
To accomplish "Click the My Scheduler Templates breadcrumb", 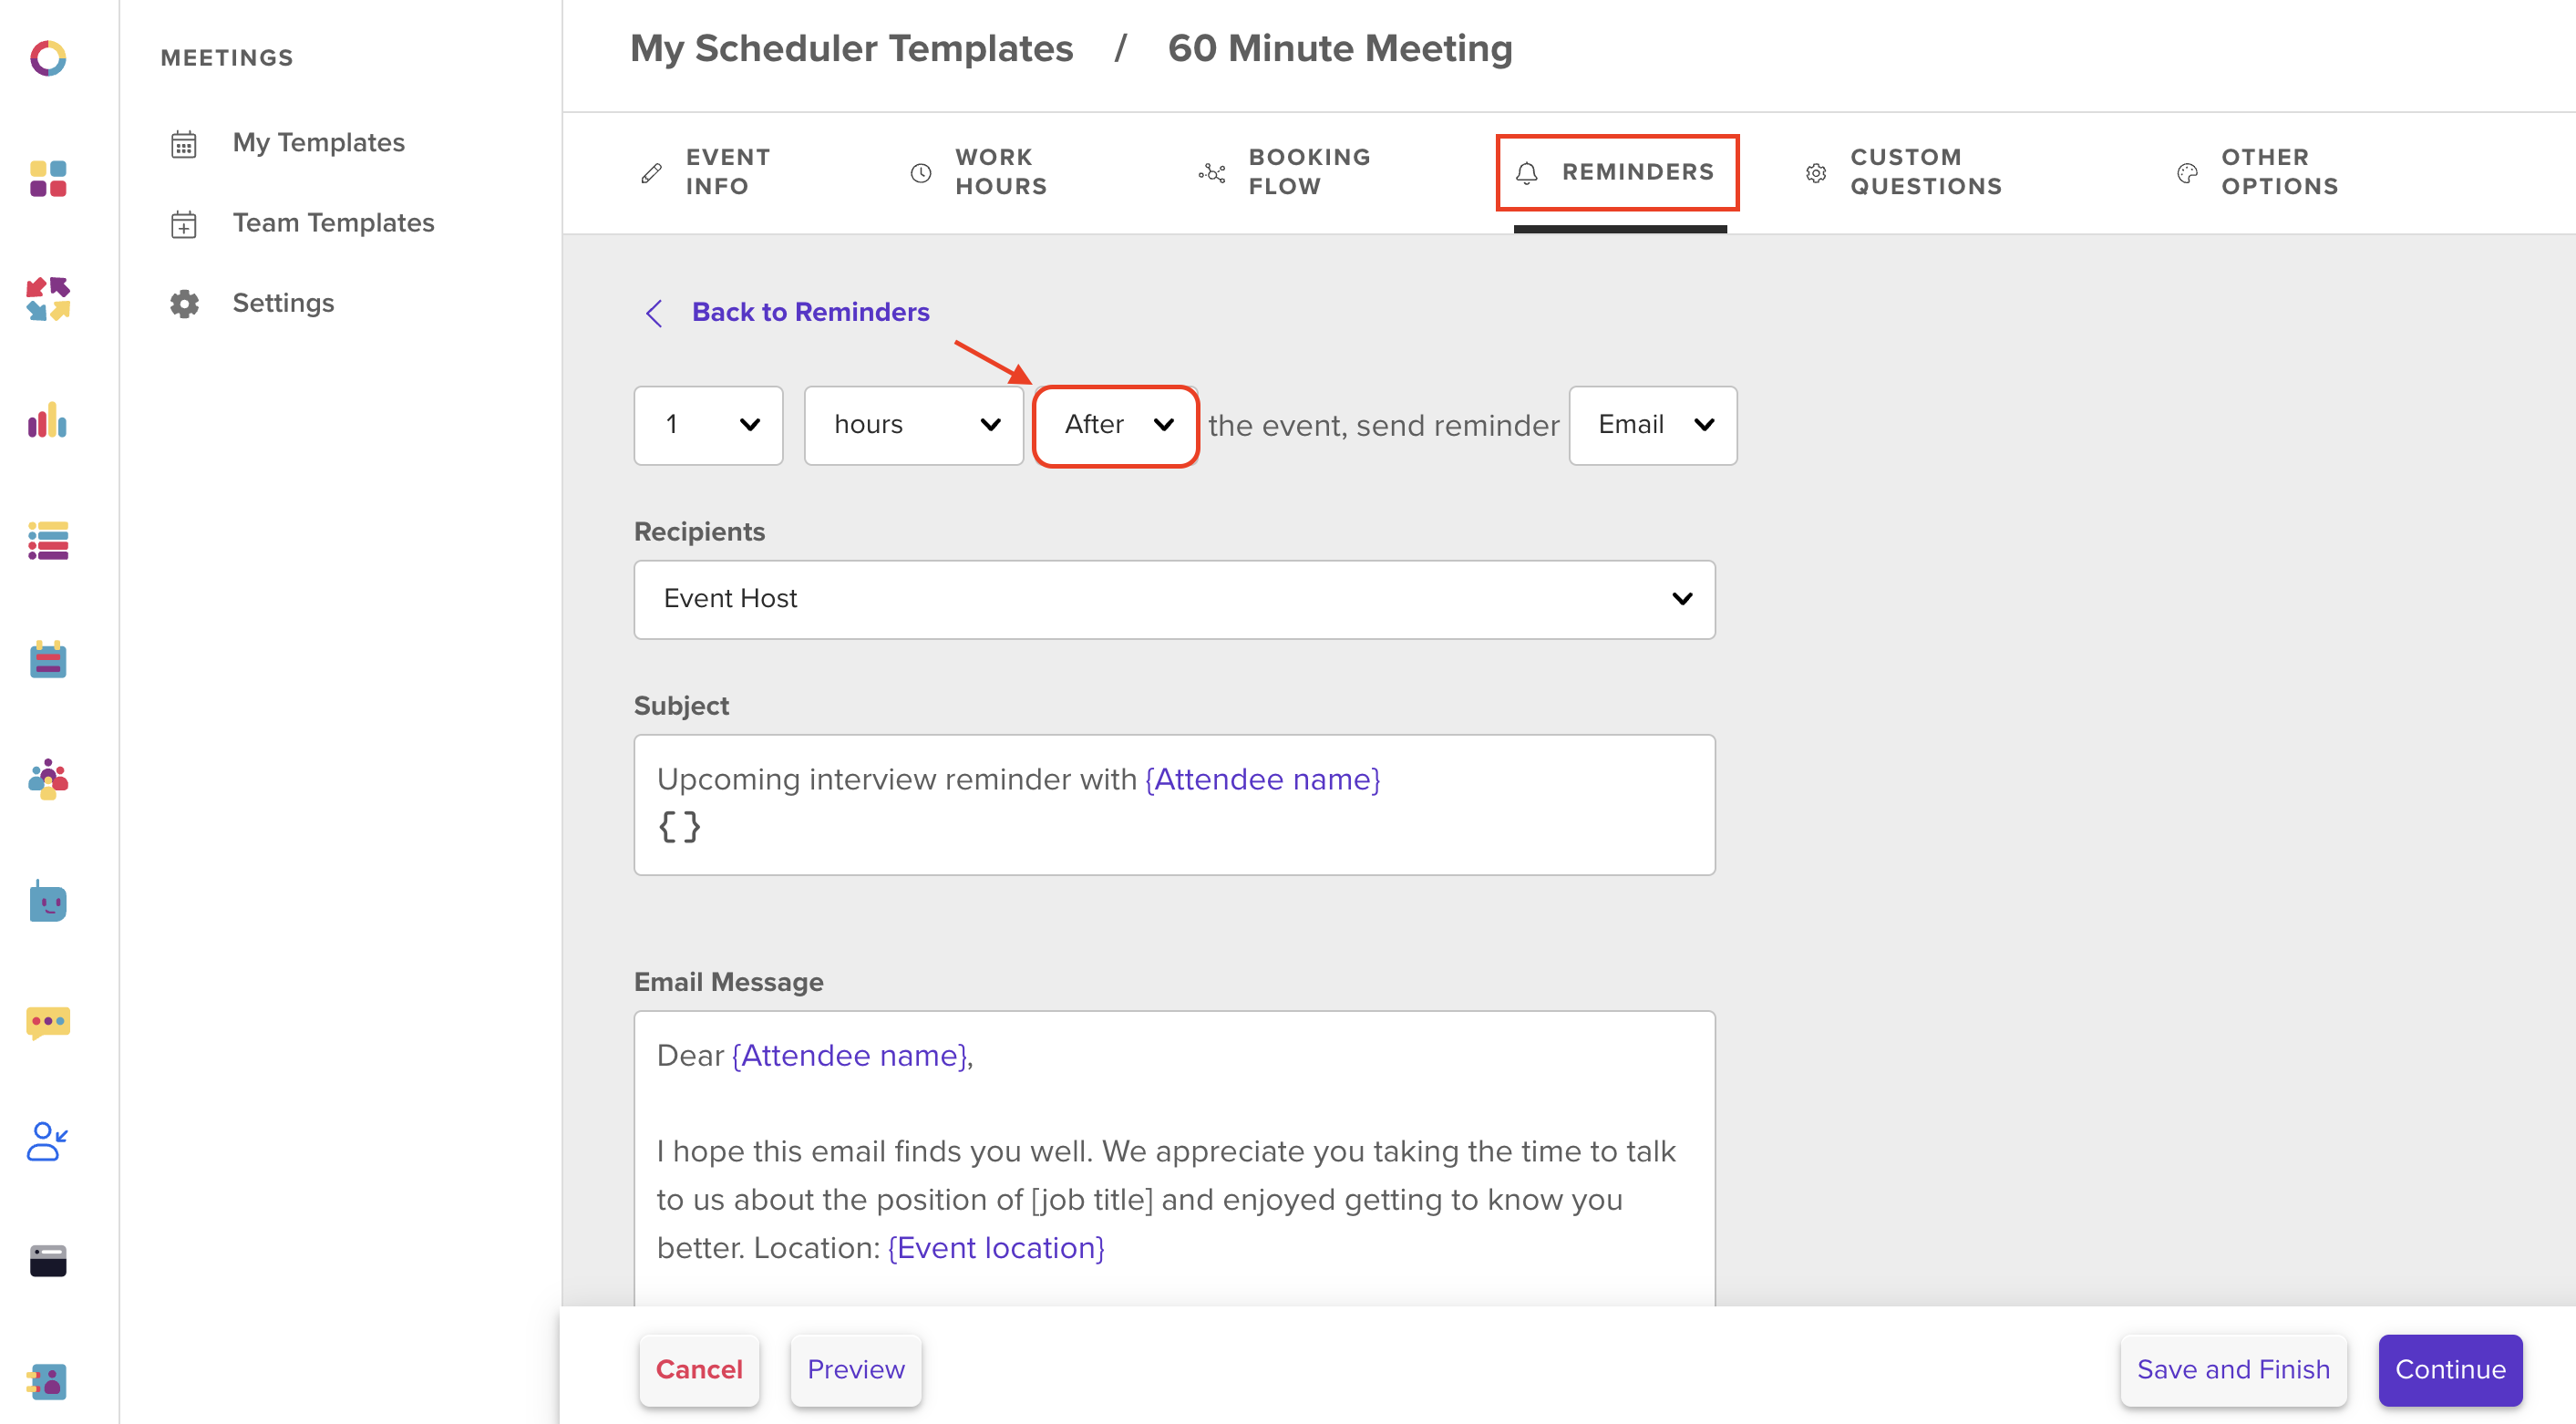I will pyautogui.click(x=851, y=48).
